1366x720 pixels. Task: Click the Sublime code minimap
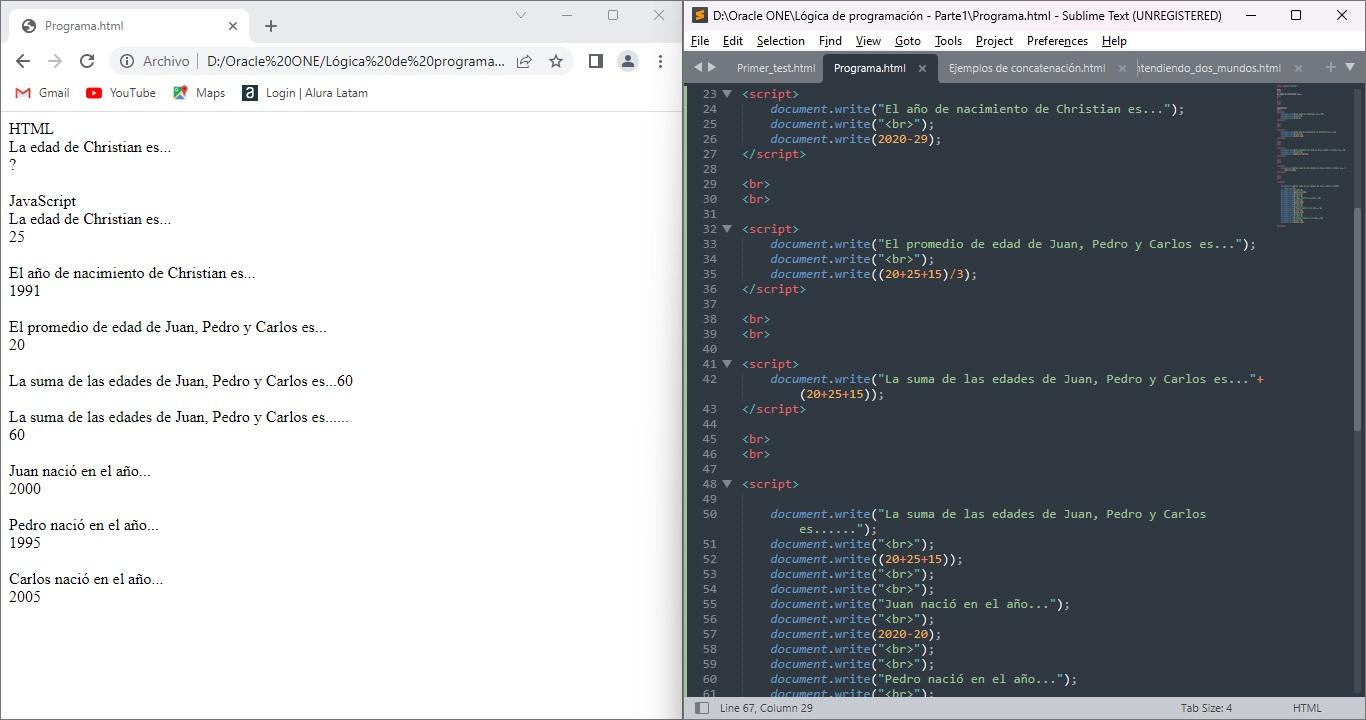point(1313,155)
